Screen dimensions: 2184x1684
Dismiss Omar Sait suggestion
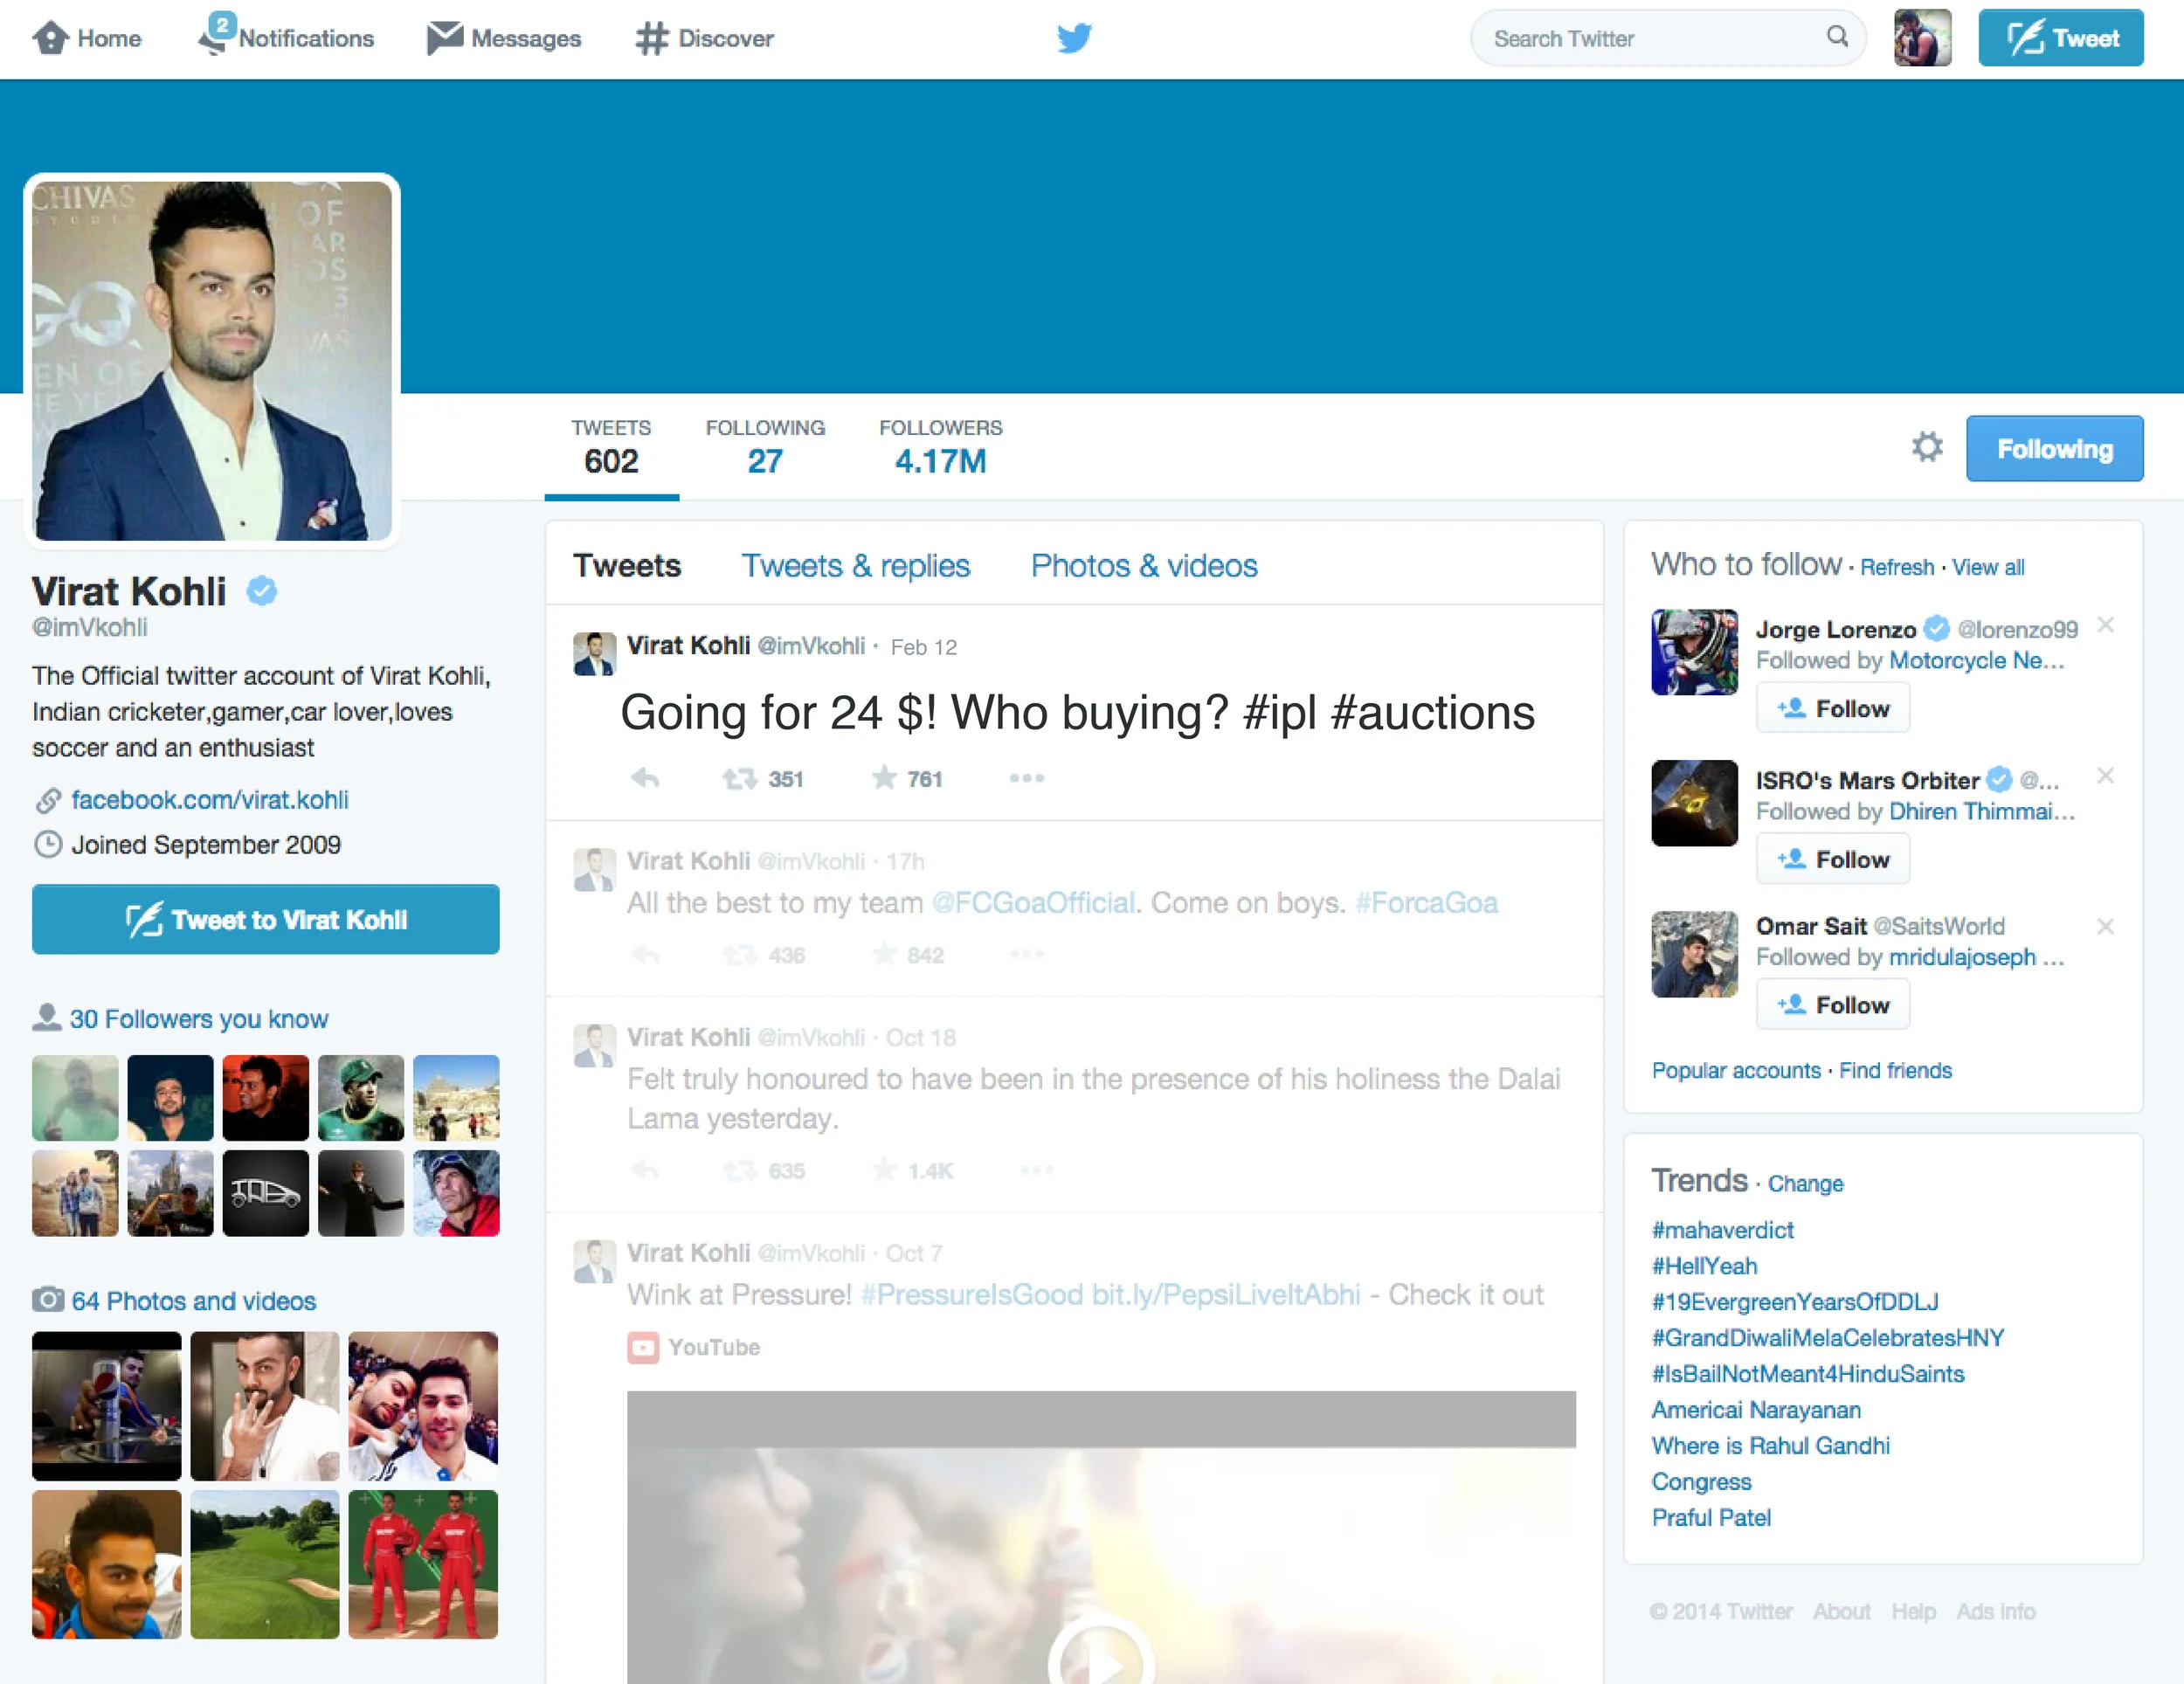point(2105,927)
